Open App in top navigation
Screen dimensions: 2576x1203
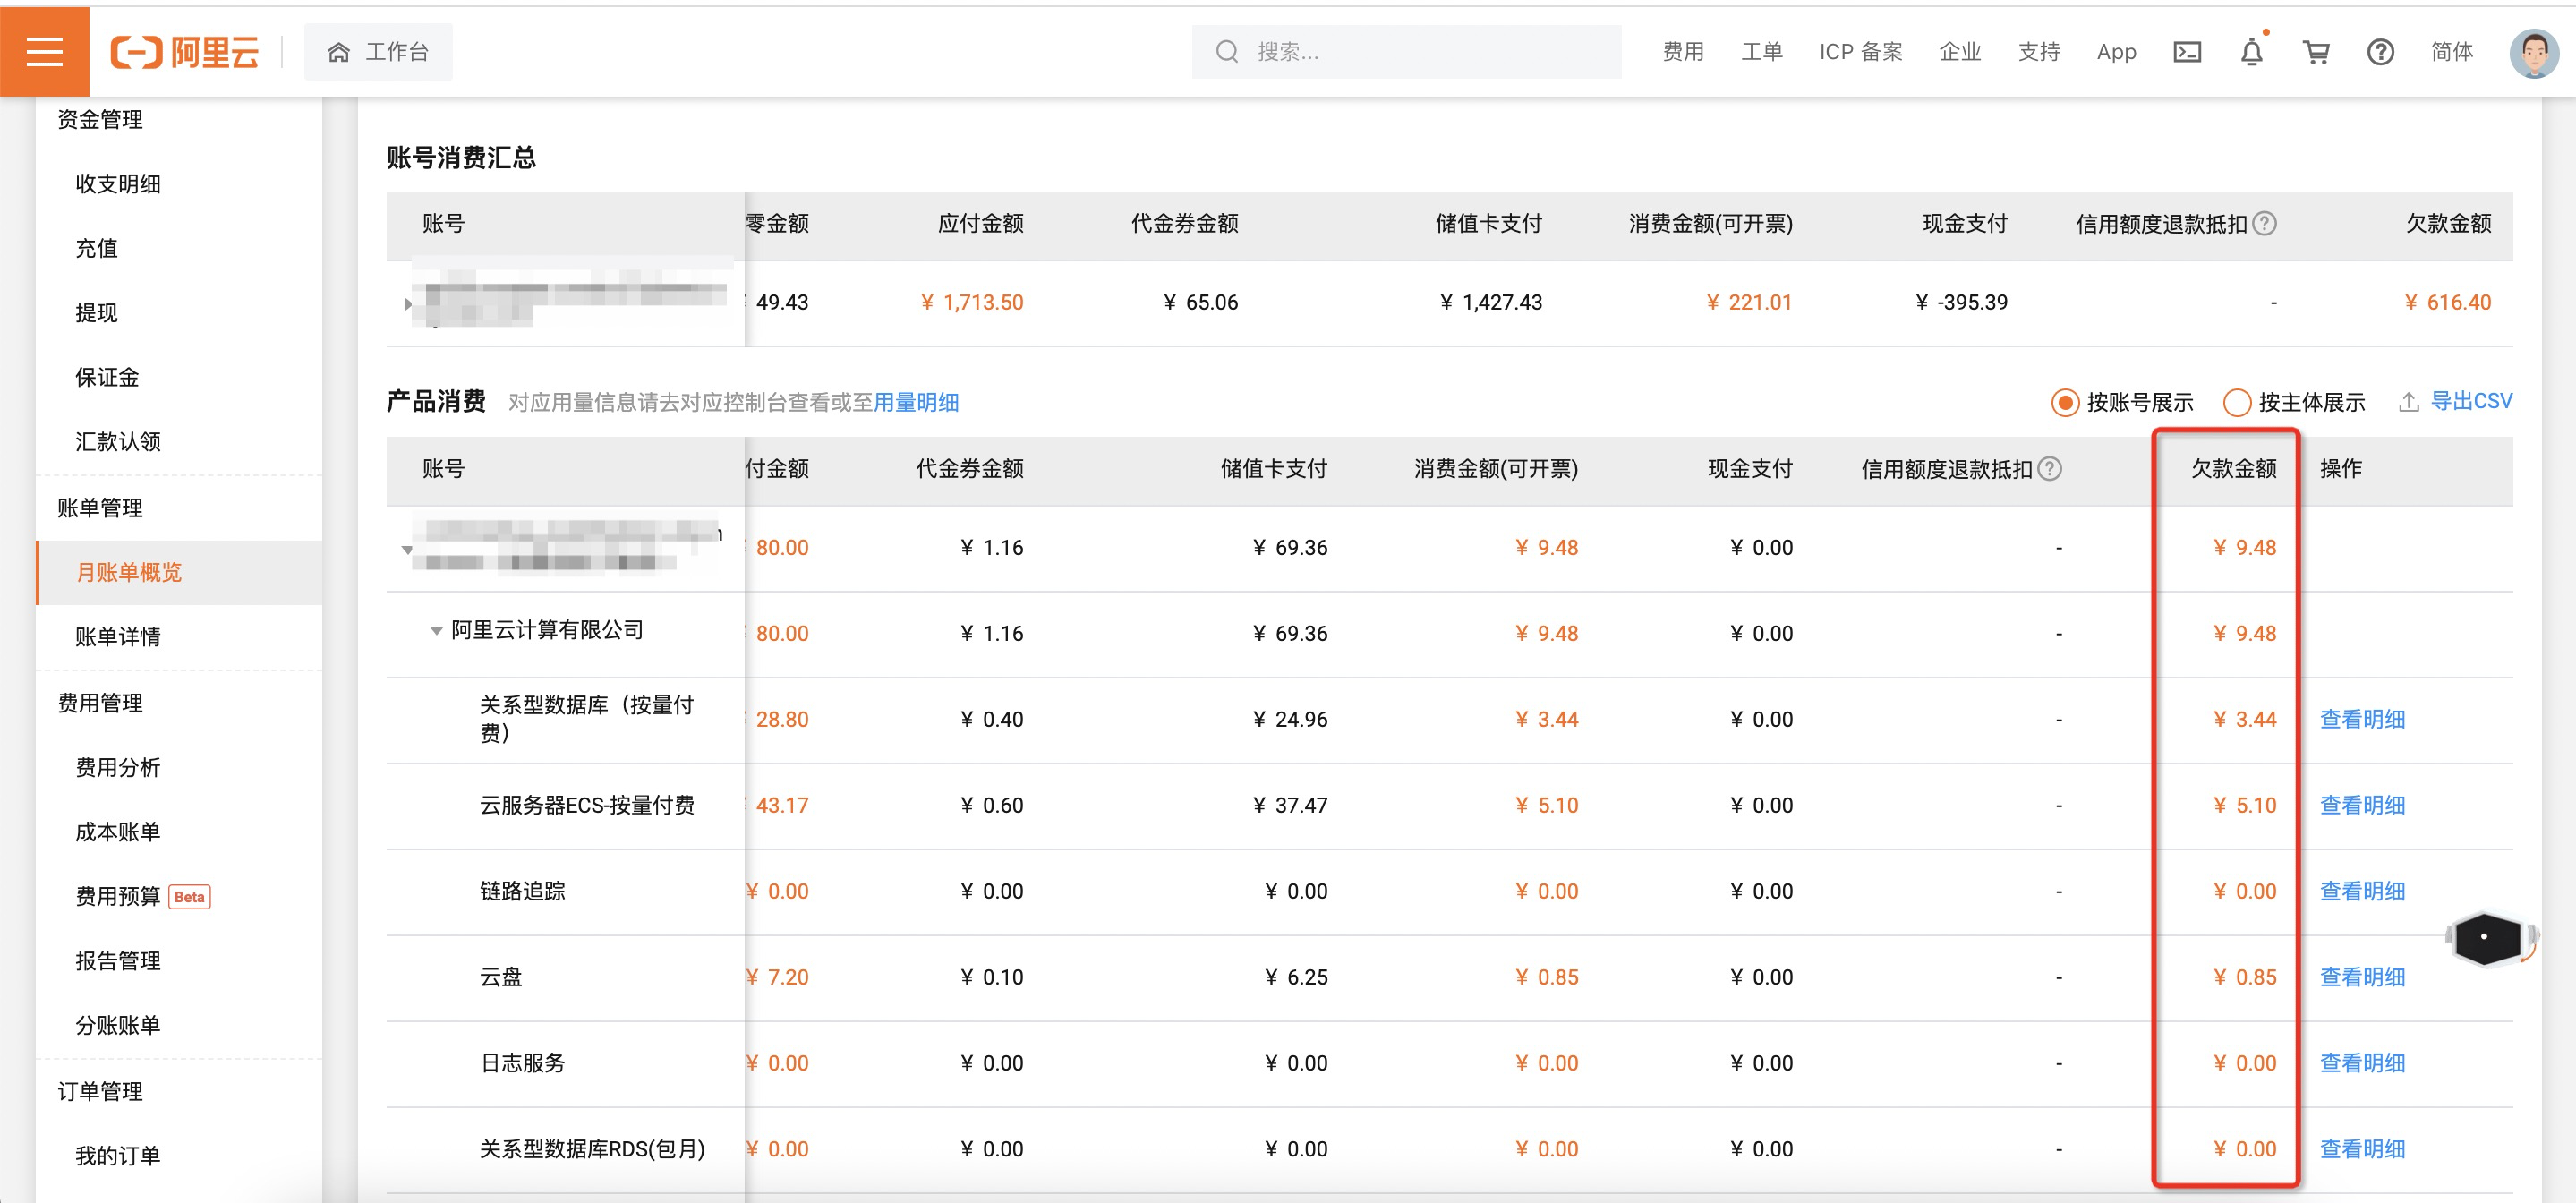(x=2116, y=52)
